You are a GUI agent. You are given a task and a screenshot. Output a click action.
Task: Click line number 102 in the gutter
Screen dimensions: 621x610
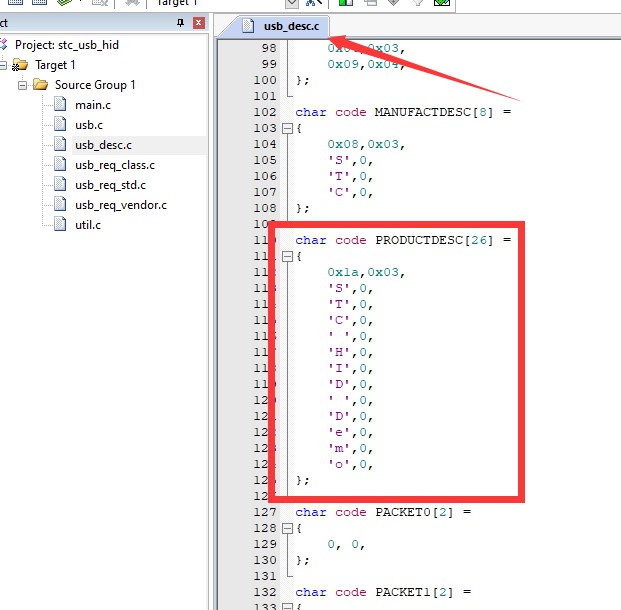click(265, 112)
